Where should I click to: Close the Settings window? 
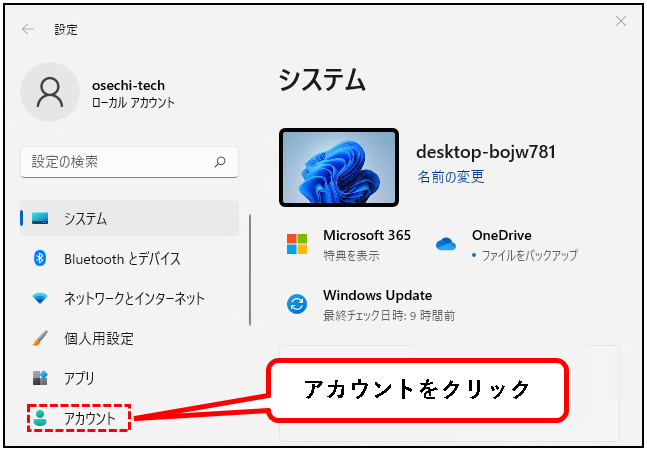point(621,21)
